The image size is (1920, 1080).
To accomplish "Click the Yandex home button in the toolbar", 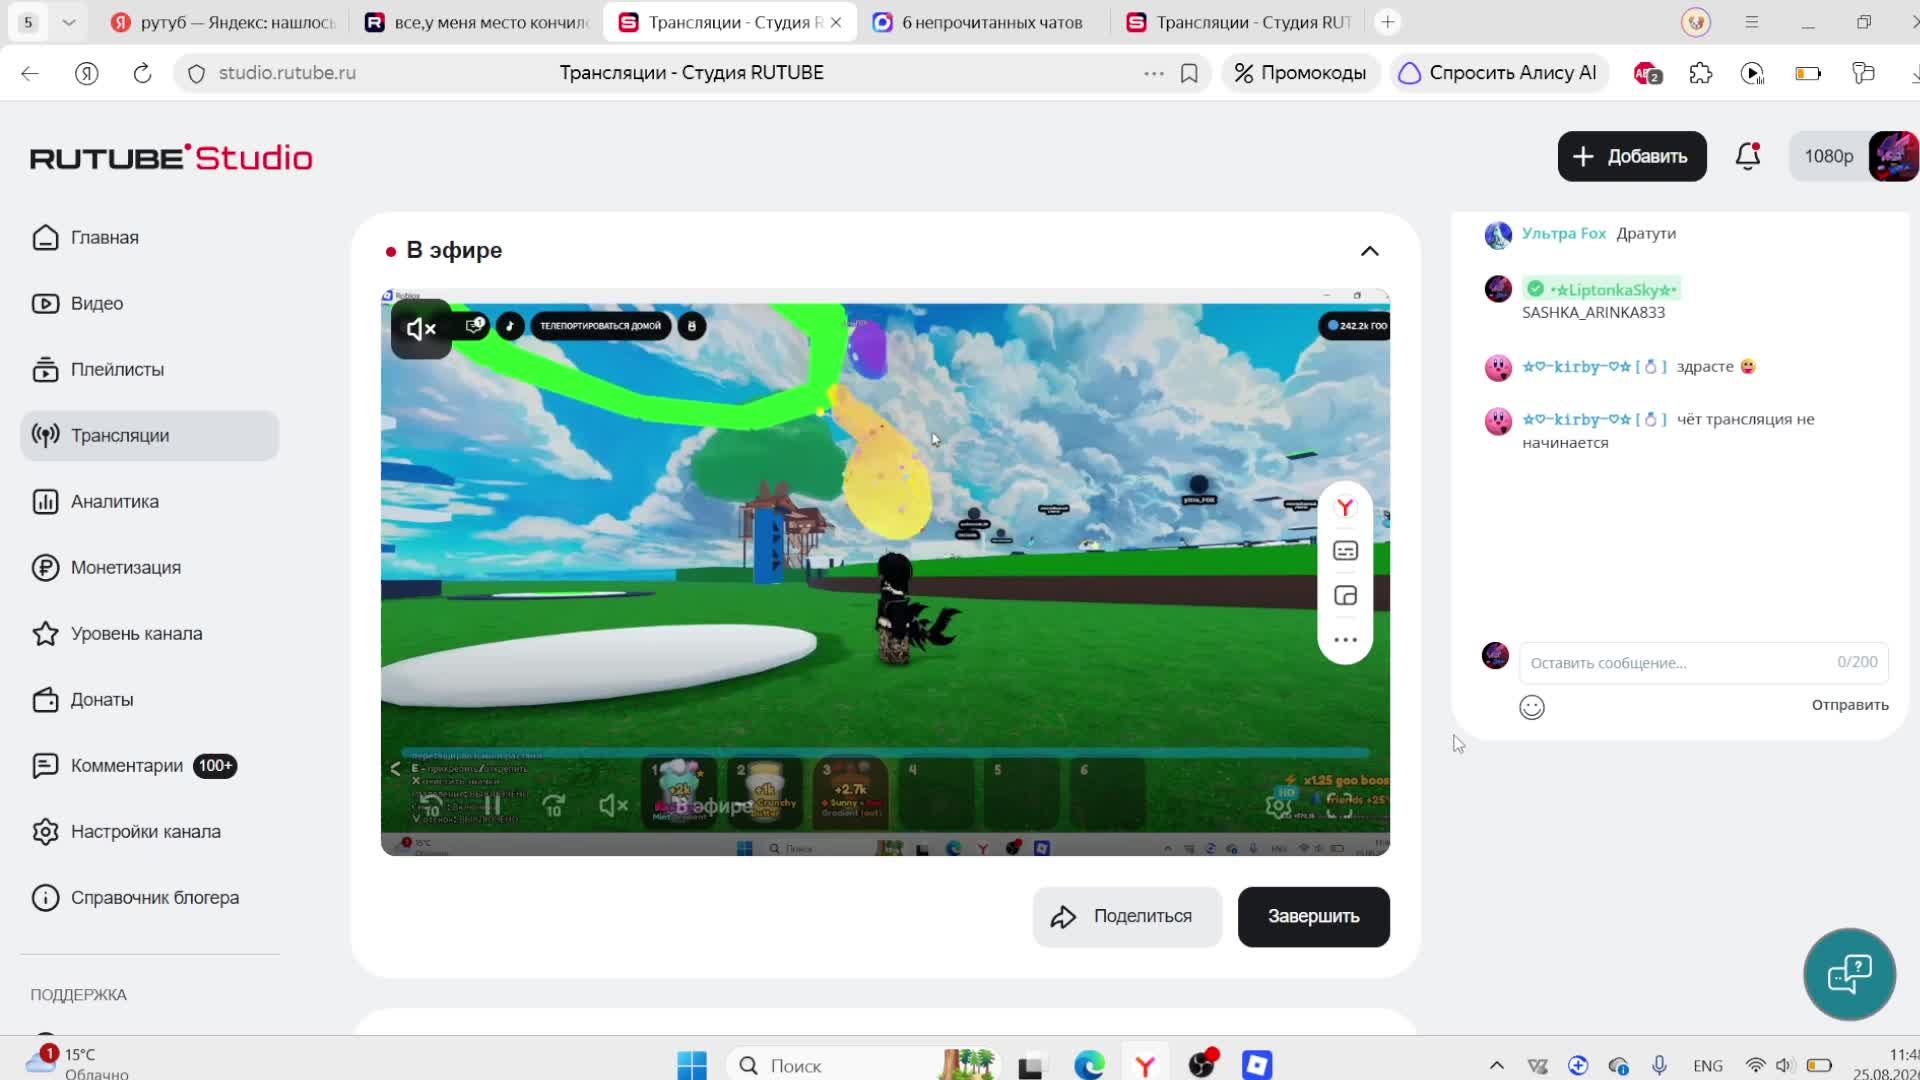I will (87, 73).
